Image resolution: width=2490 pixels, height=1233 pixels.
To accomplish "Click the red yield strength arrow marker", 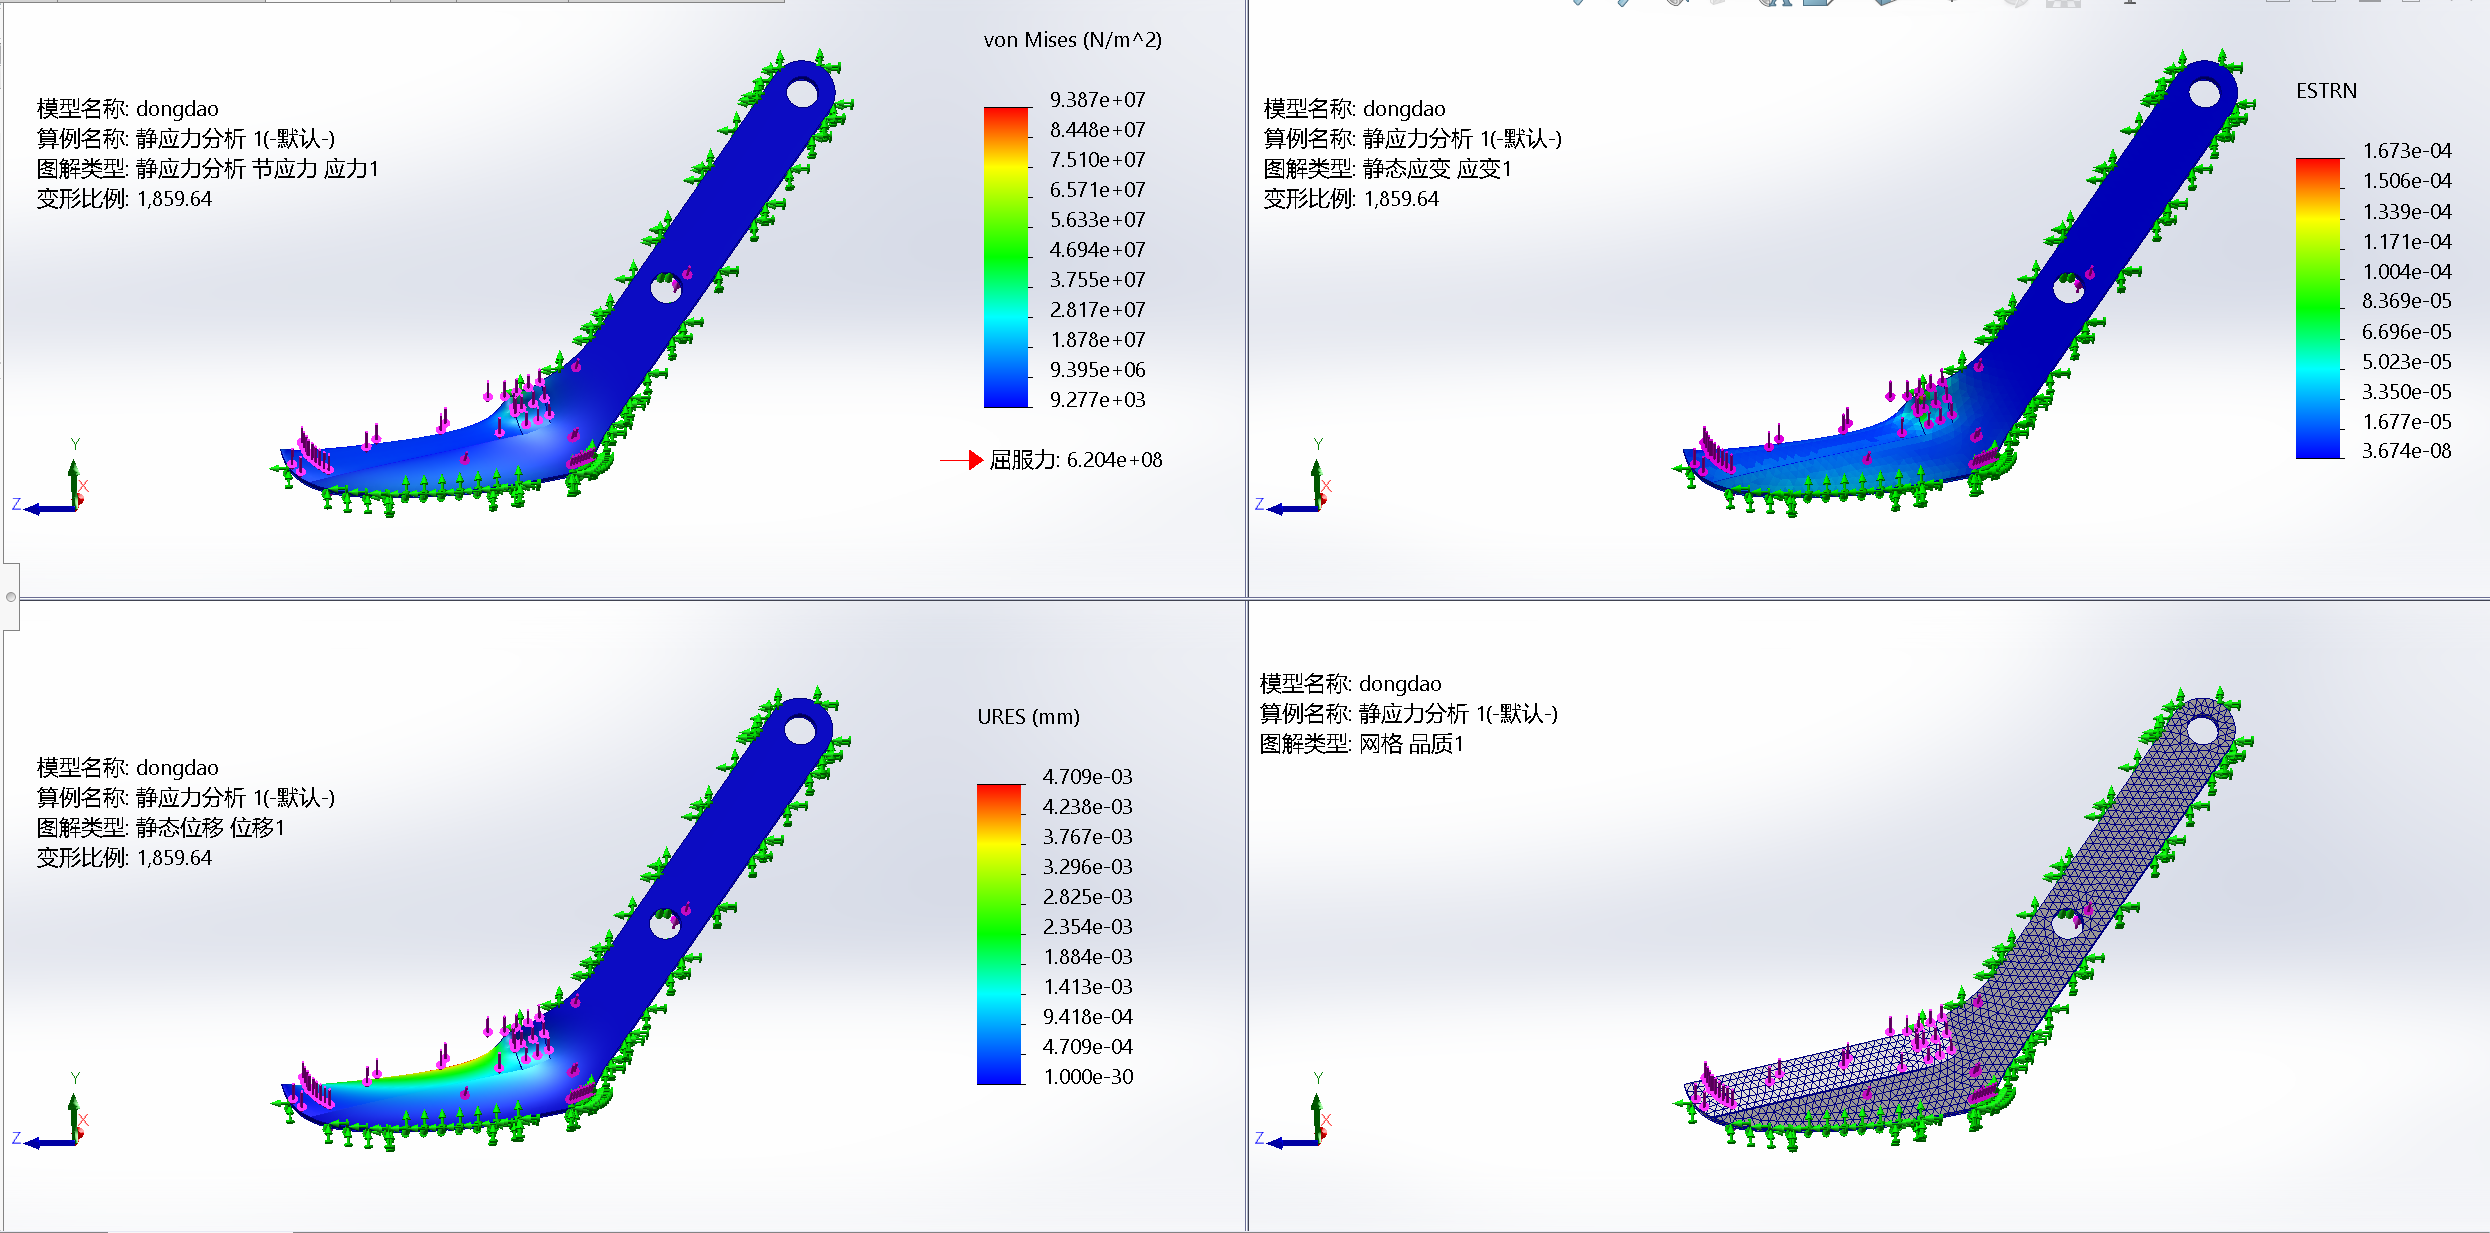I will 962,460.
